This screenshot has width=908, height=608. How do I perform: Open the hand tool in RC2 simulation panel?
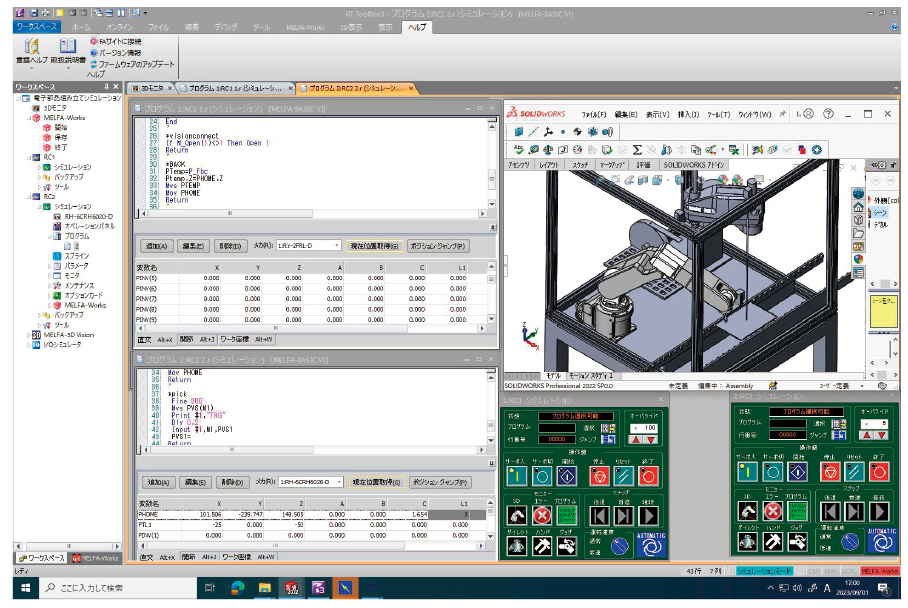773,540
